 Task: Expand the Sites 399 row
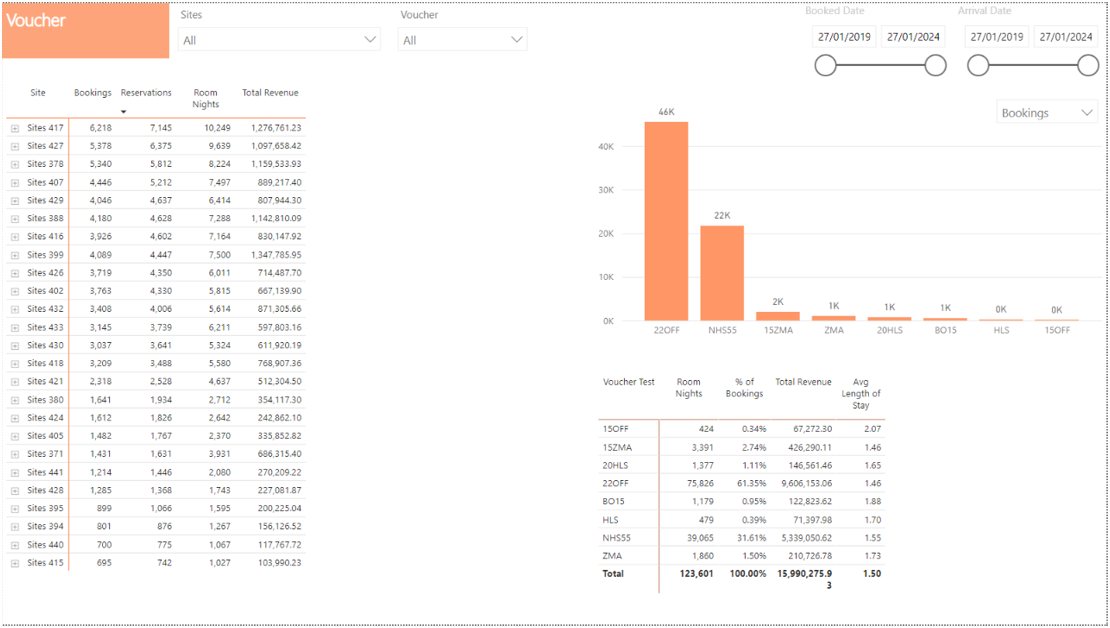pos(15,255)
